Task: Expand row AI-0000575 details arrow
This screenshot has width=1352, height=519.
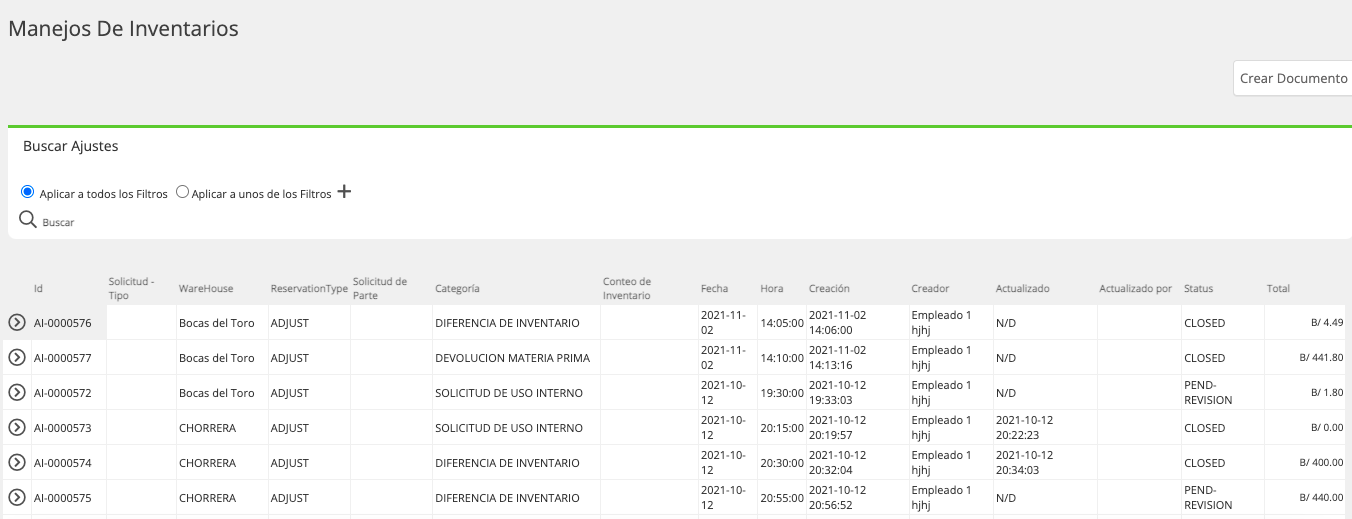Action: [x=16, y=497]
